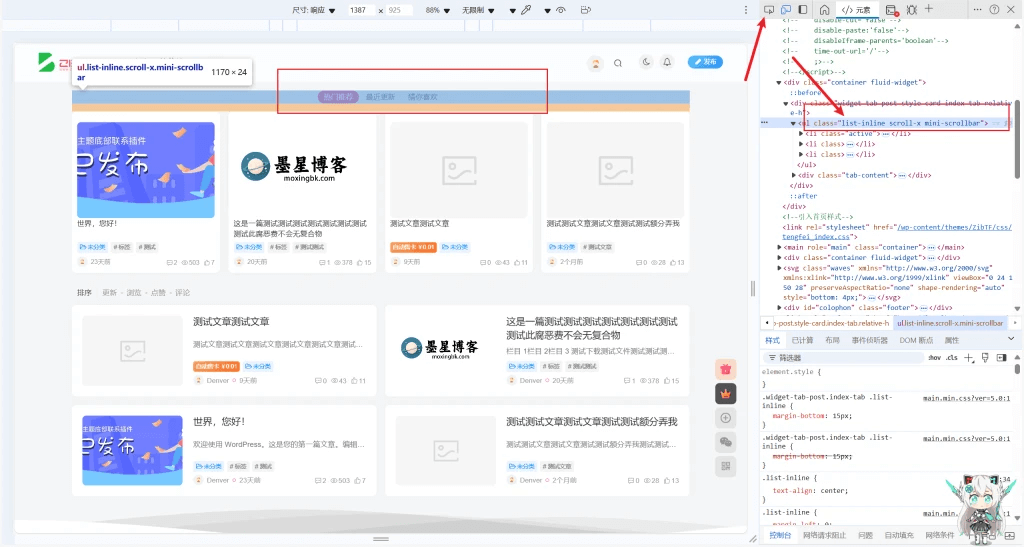
Task: Open the 自动填充 autofill drawer tab
Action: click(x=899, y=535)
